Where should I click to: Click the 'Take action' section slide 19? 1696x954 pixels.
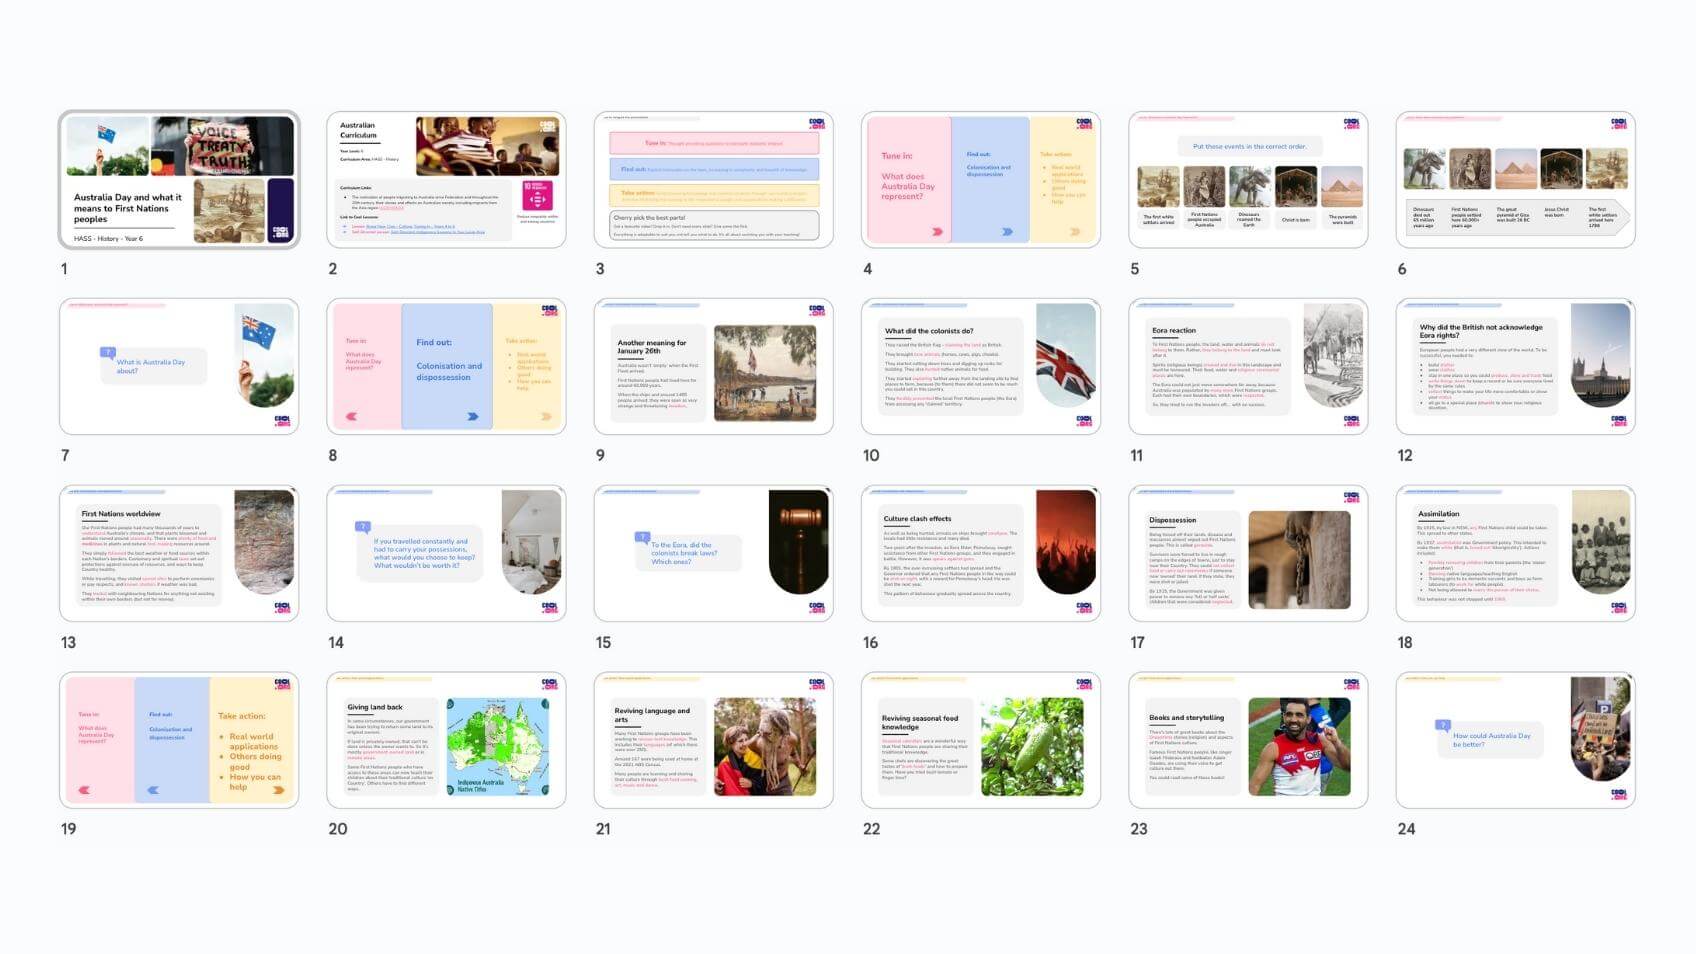pos(179,740)
